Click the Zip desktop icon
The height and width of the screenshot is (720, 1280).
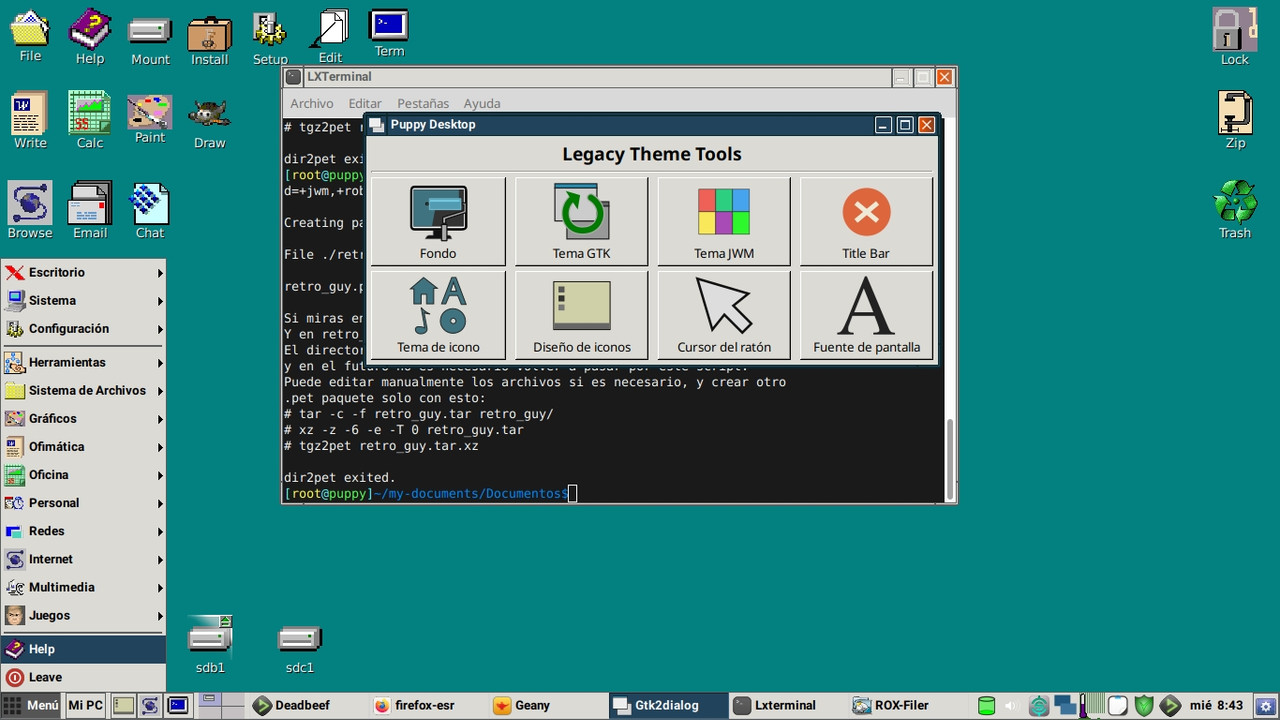coord(1236,120)
